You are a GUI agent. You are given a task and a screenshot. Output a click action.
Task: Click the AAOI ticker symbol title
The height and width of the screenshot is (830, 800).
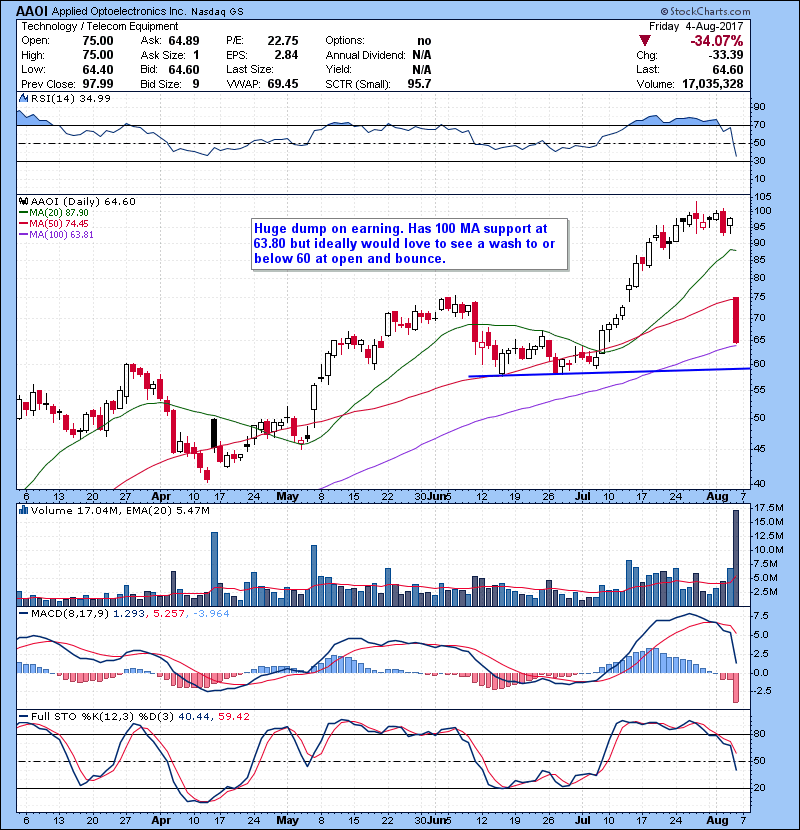tap(32, 11)
